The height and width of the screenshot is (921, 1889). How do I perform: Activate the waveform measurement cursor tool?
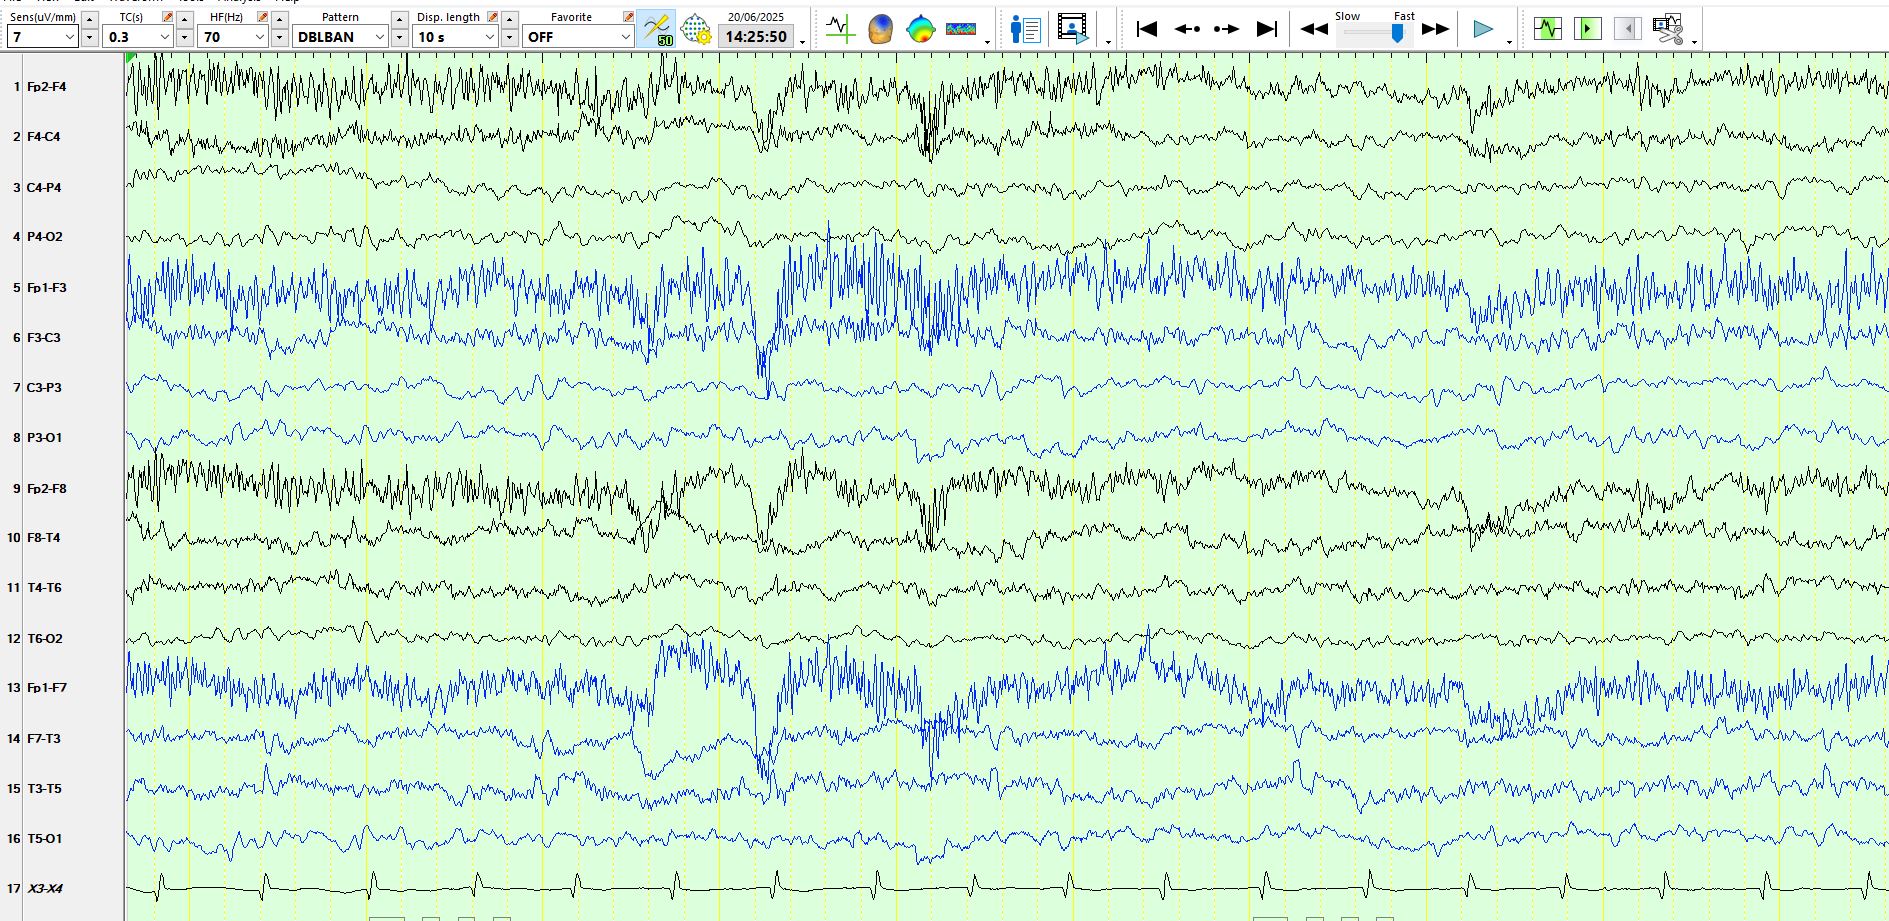click(840, 29)
